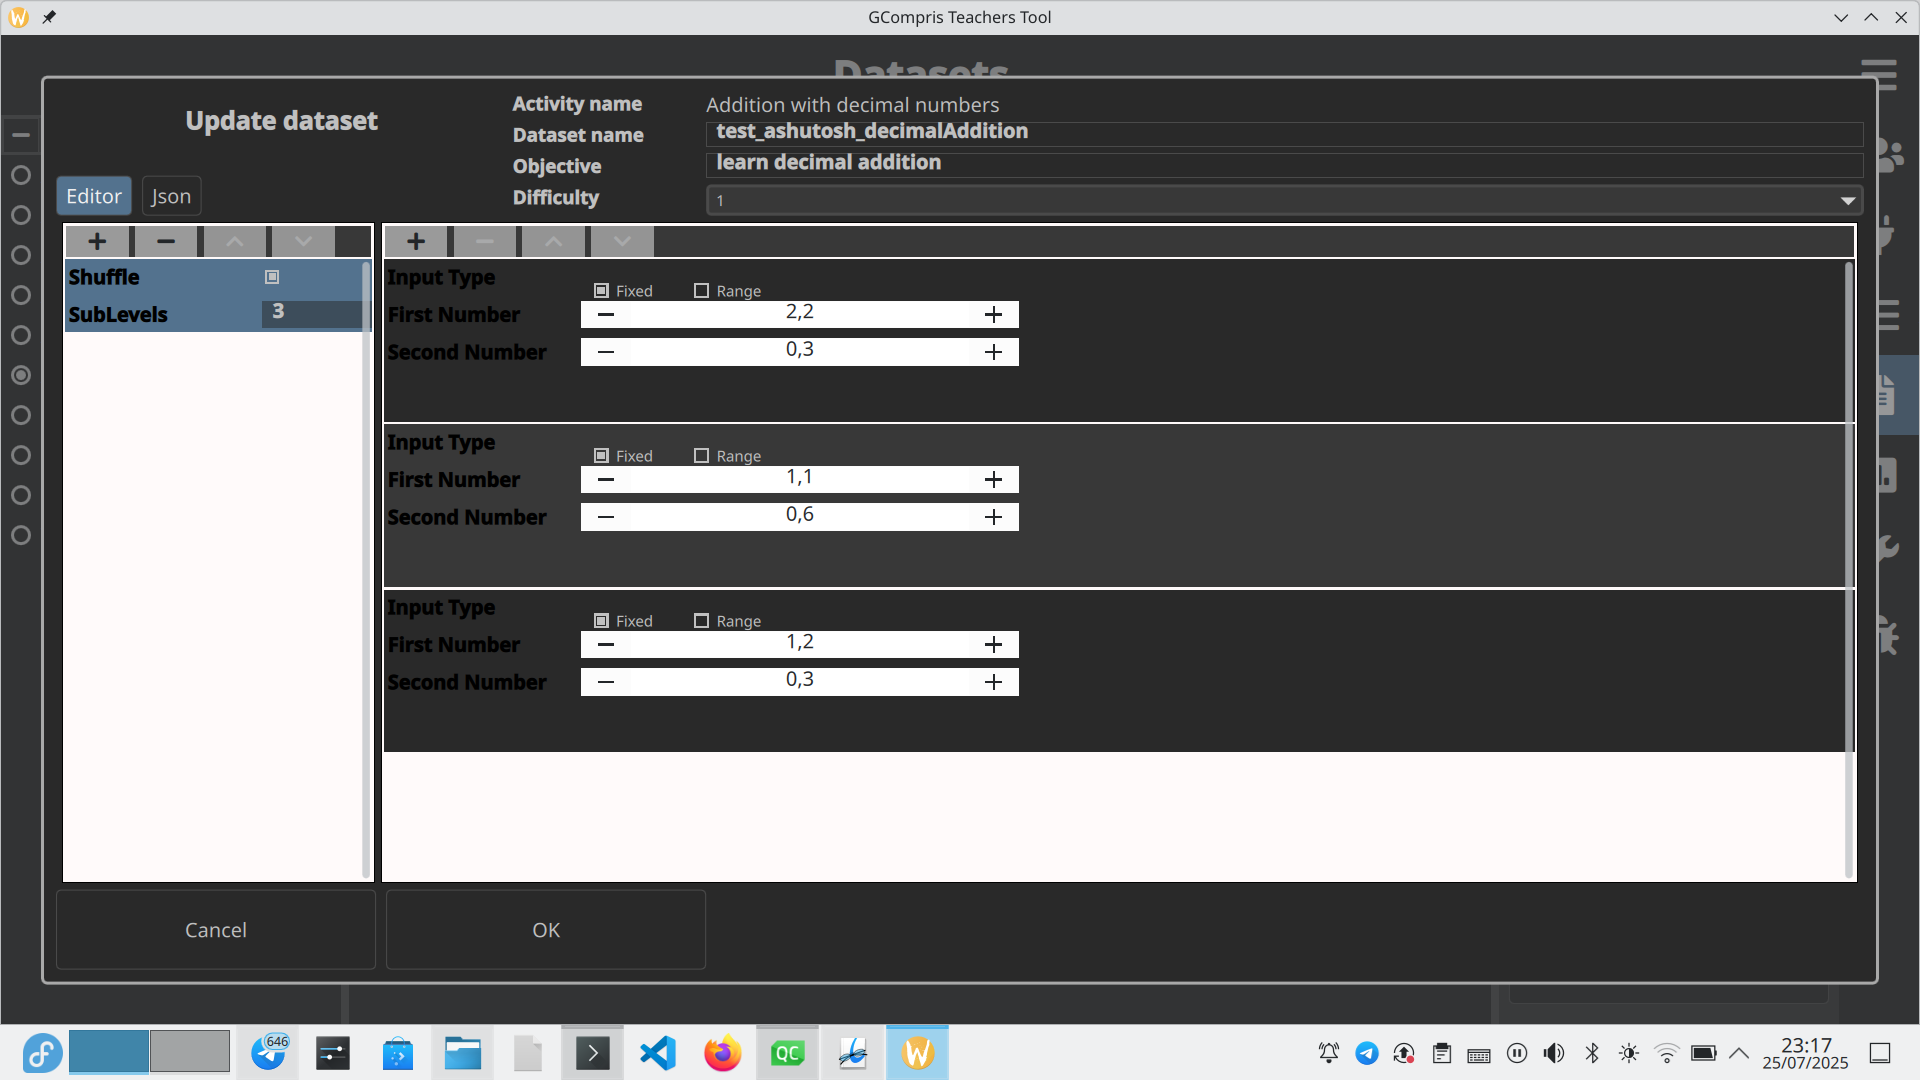Click the First Number value 2,2
Viewport: 1920px width, 1080px height.
pyautogui.click(x=800, y=313)
